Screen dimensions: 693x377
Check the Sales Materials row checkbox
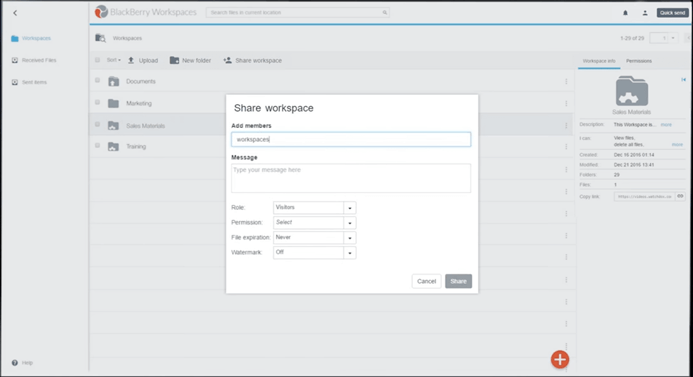point(98,125)
